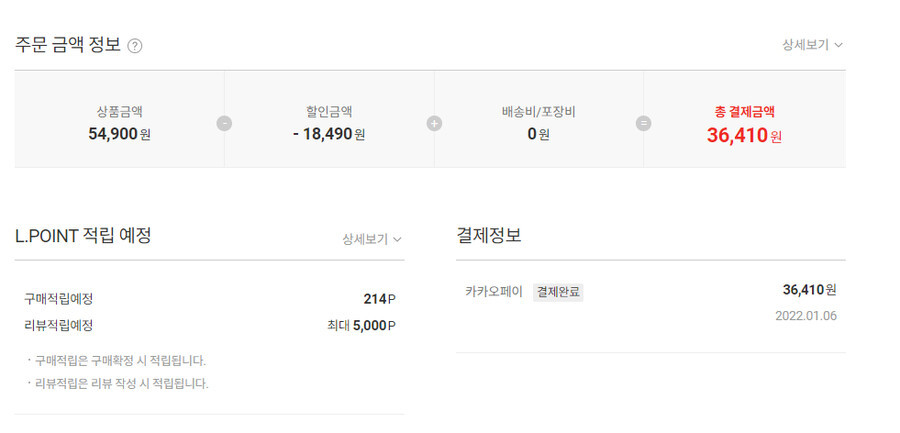Click the 리뷰적립예정 최대 5,000P row
The height and width of the screenshot is (433, 900).
[210, 326]
